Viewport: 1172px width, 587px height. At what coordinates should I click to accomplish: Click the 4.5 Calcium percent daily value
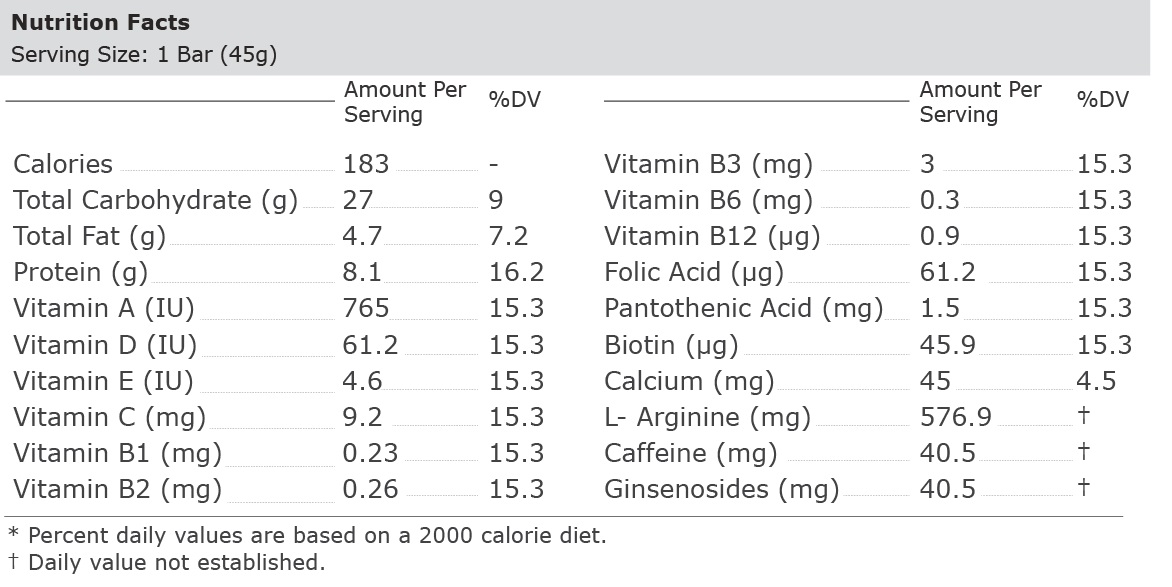coord(1097,381)
